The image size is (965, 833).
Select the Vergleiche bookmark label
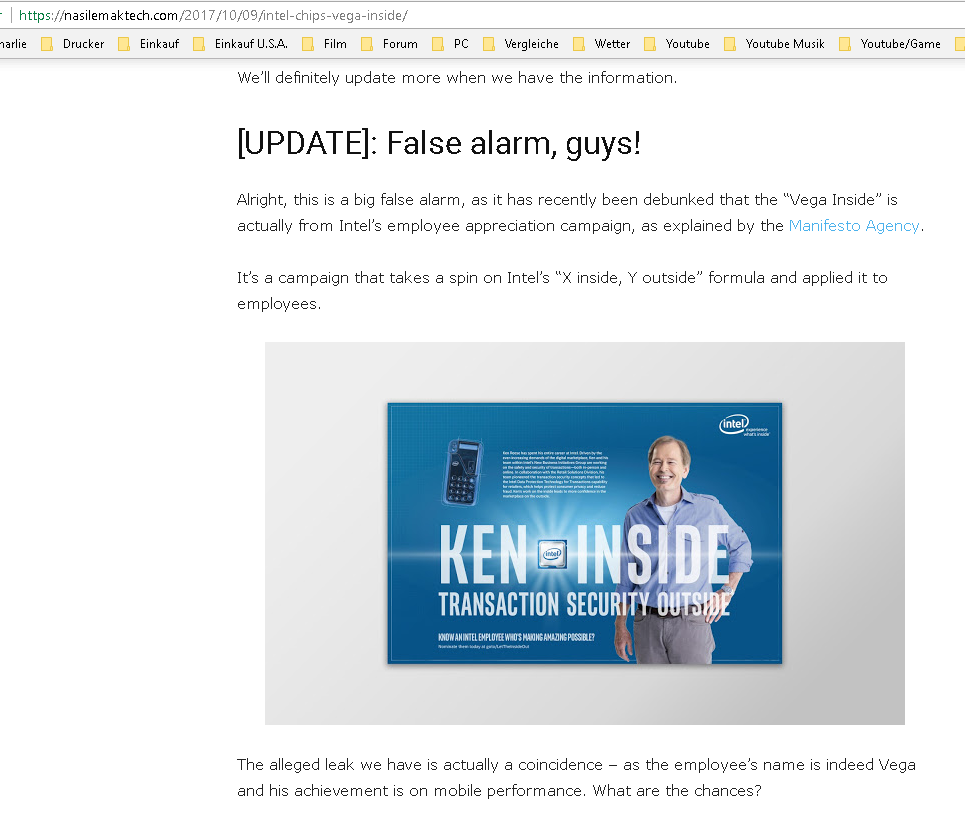[532, 44]
